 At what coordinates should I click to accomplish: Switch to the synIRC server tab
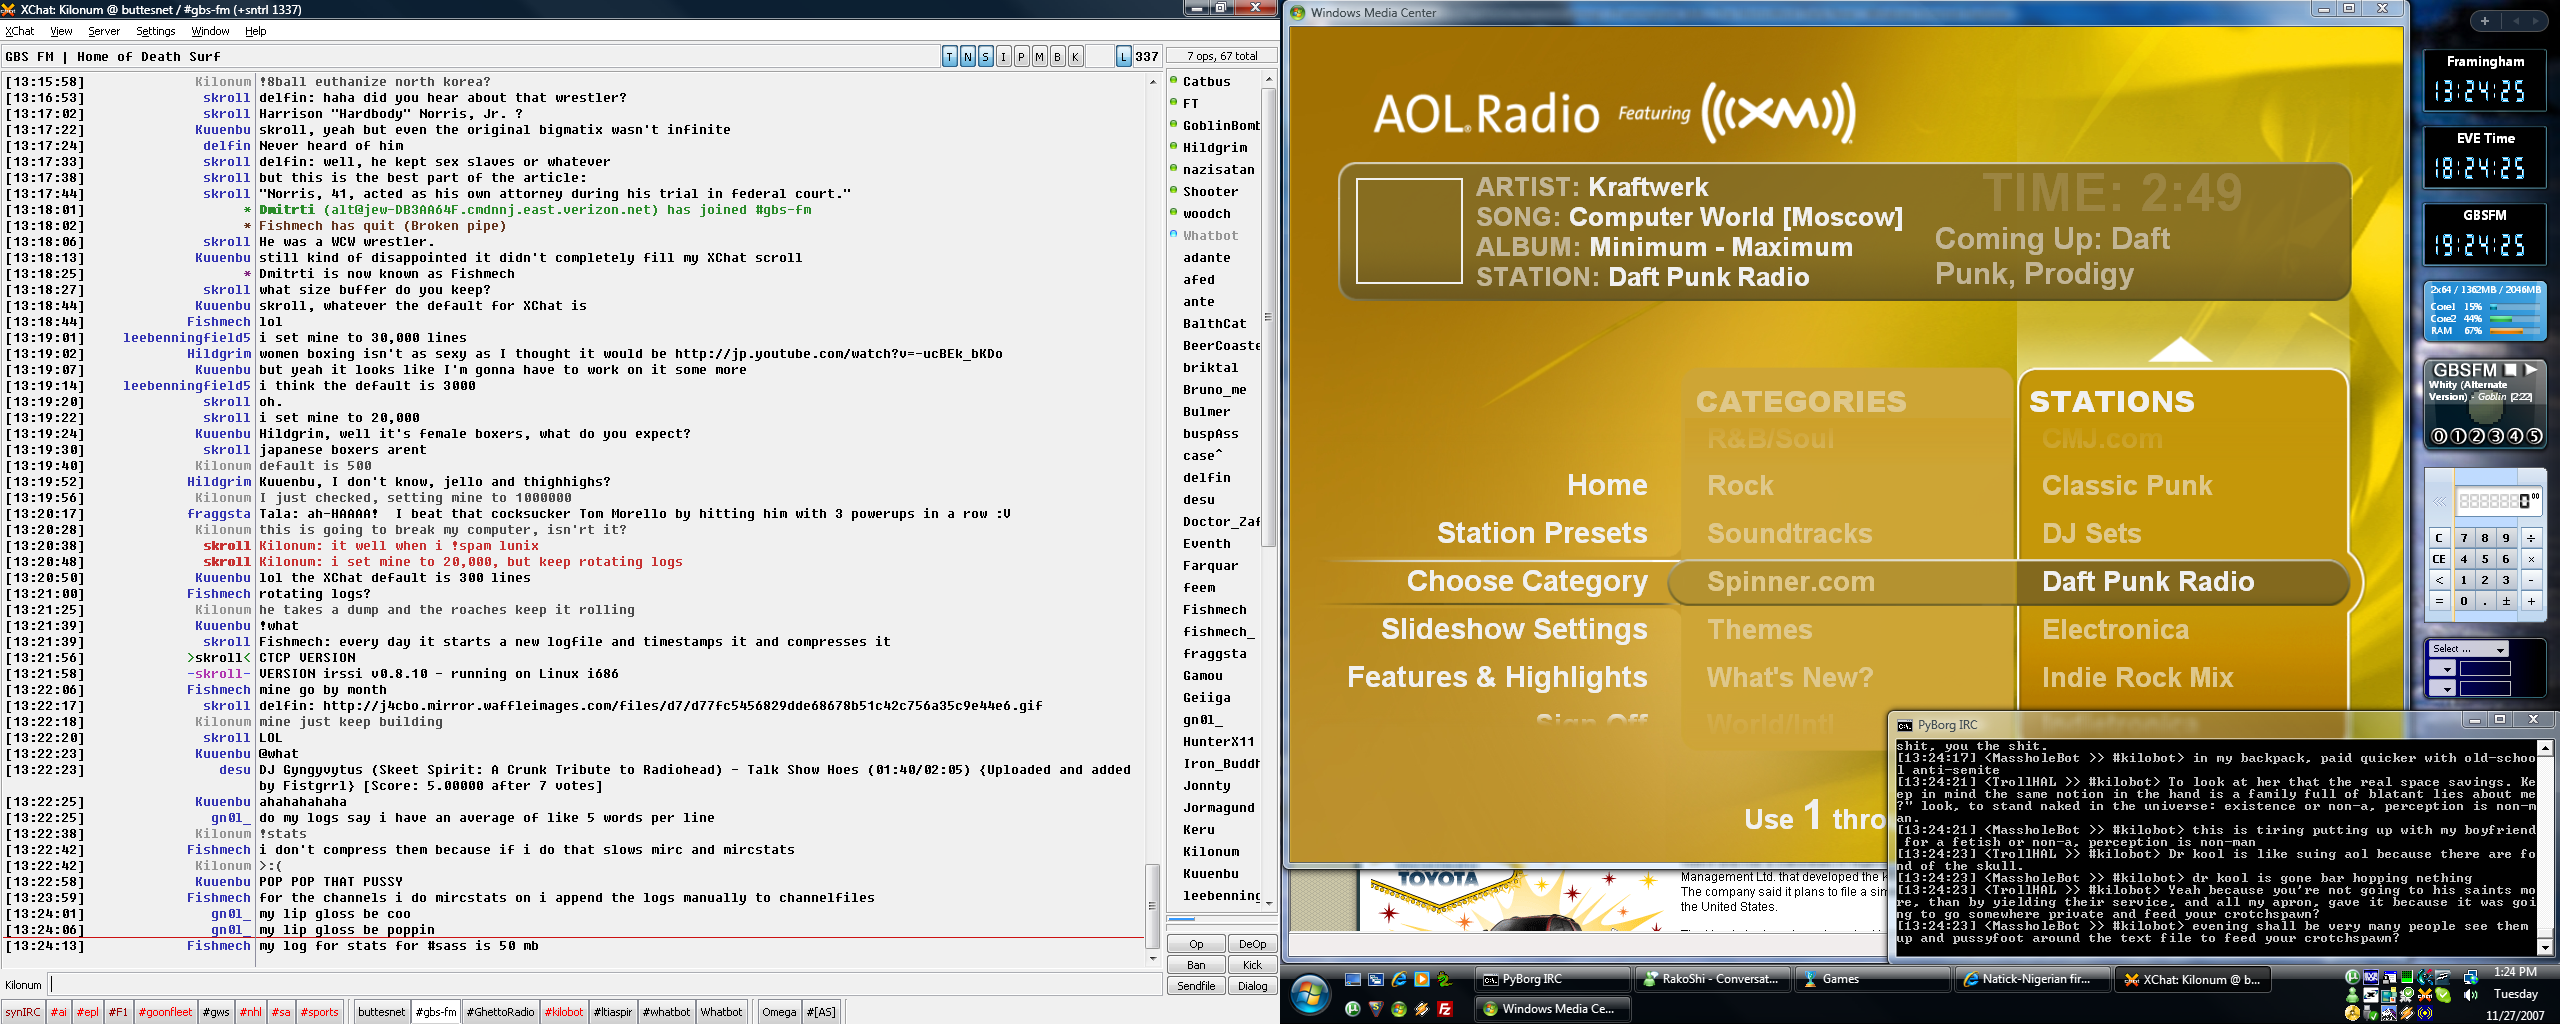(x=23, y=1012)
